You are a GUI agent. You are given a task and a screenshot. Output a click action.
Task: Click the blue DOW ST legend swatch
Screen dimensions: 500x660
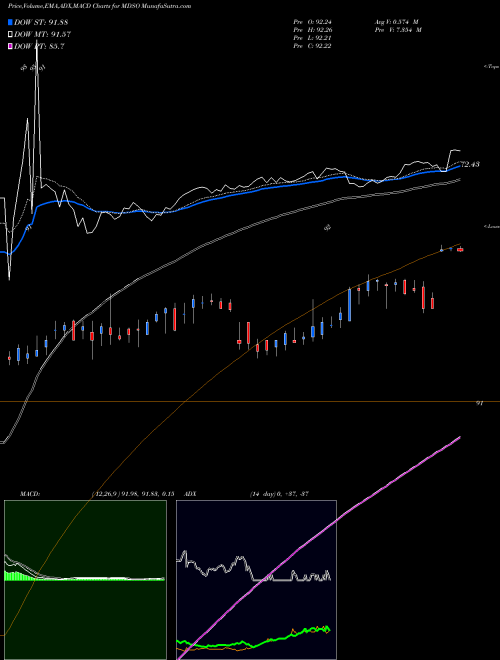click(11, 22)
